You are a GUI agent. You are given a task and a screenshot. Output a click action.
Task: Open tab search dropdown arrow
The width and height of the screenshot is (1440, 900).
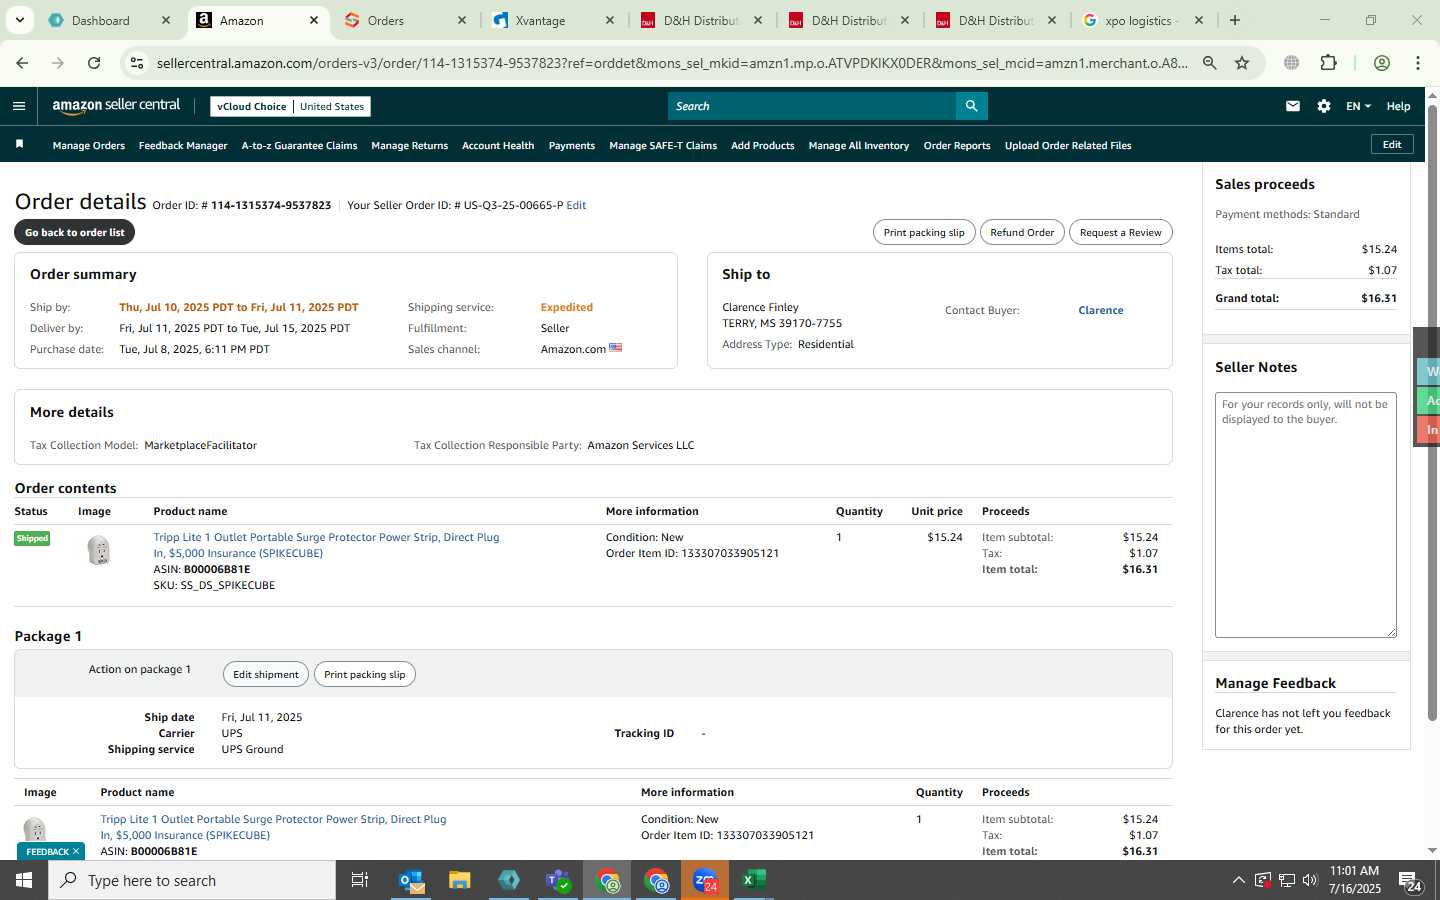pos(19,20)
